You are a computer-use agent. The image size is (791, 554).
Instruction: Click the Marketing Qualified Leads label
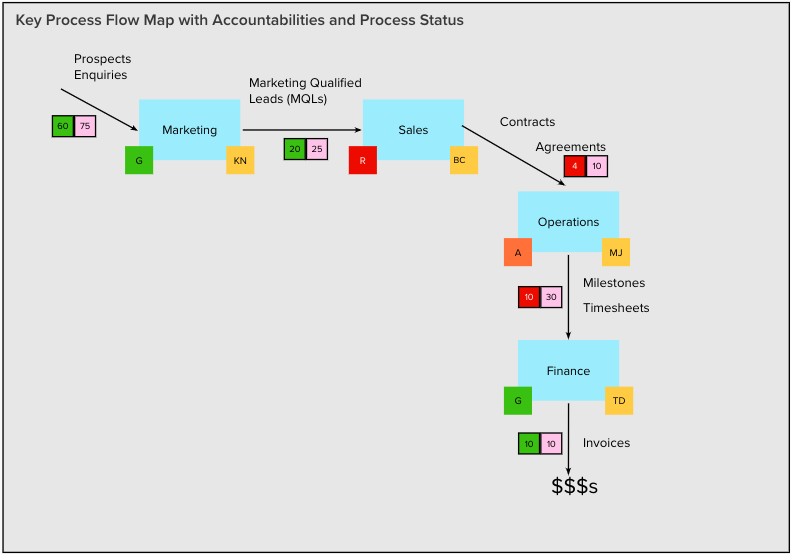coord(305,91)
